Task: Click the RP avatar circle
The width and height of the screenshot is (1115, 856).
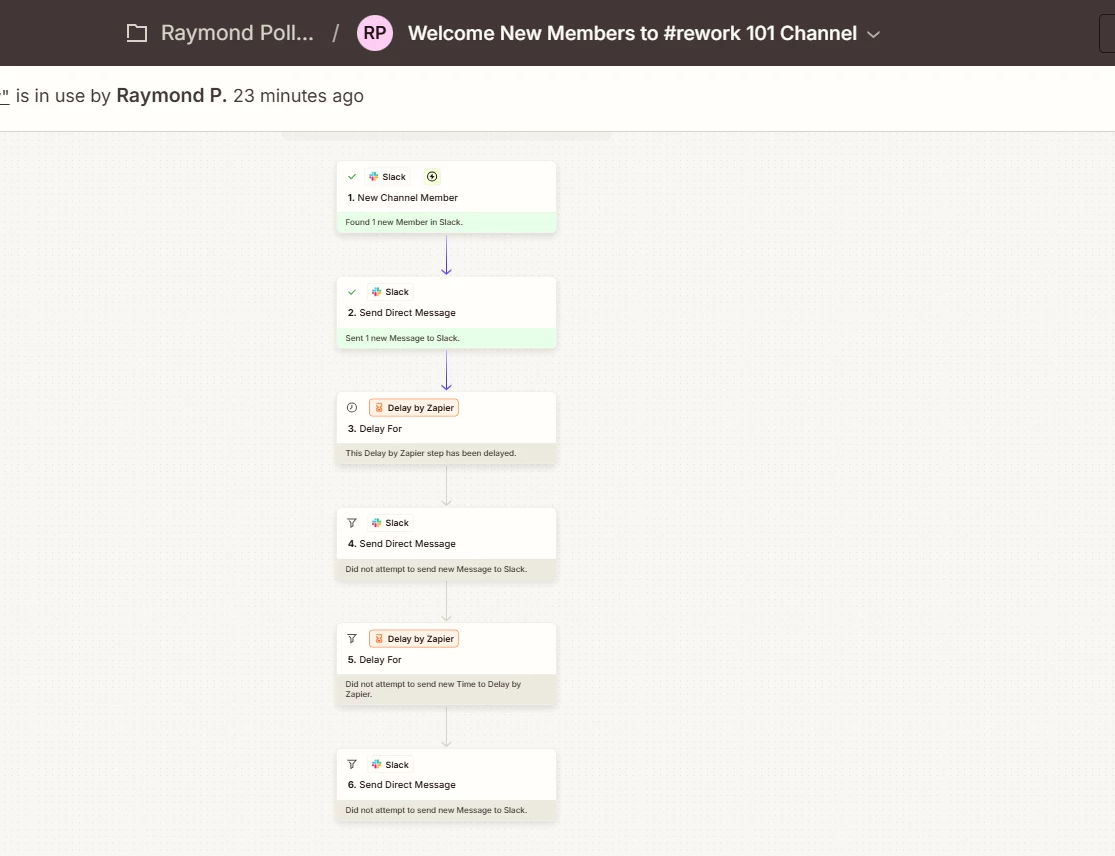Action: coord(375,33)
